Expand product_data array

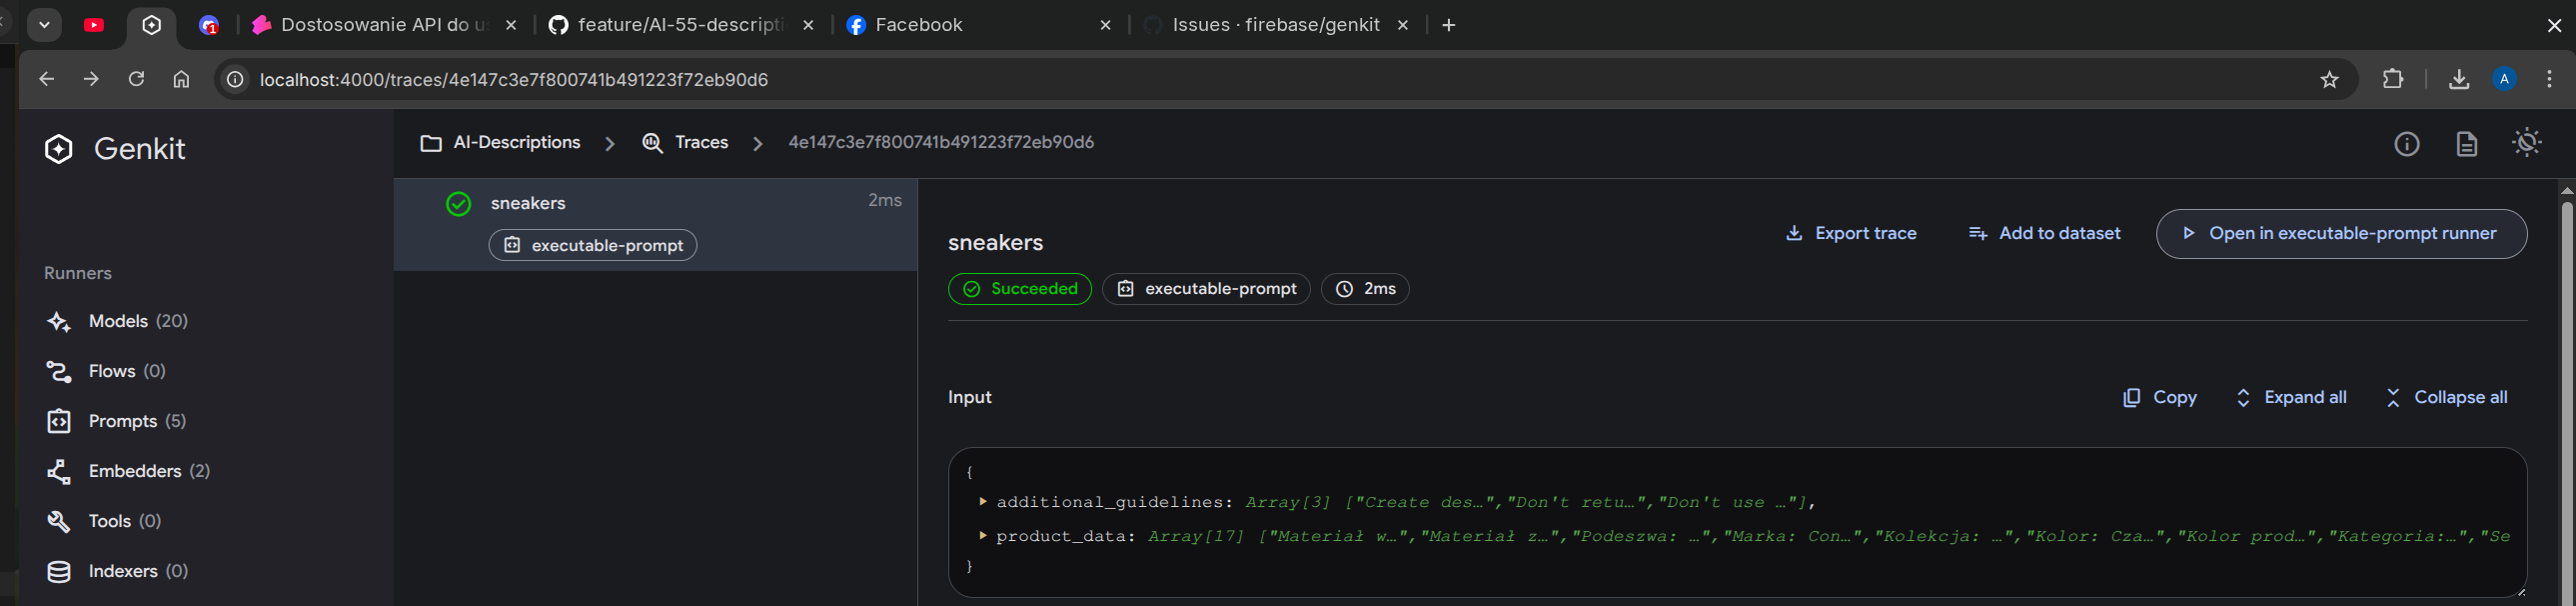coord(983,536)
